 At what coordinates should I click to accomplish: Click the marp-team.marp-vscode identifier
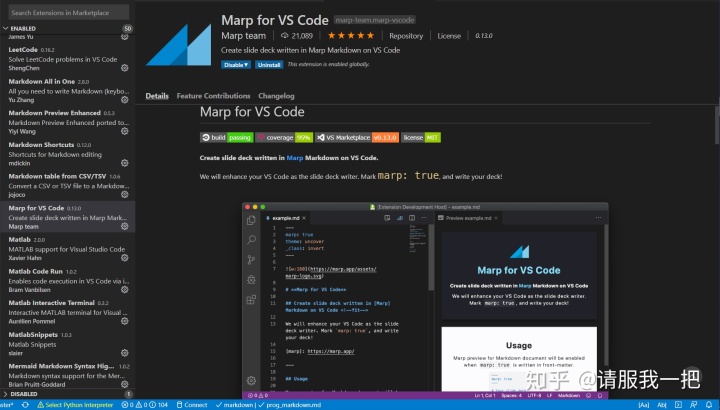(x=375, y=20)
